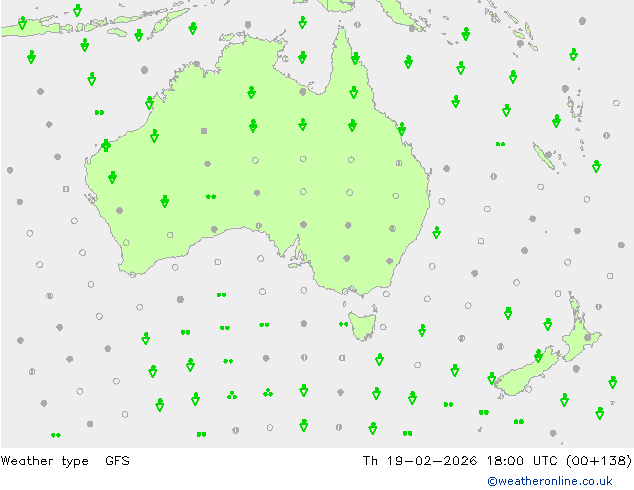
Task: Click the 'Weather type' caption text
Action: 44,461
